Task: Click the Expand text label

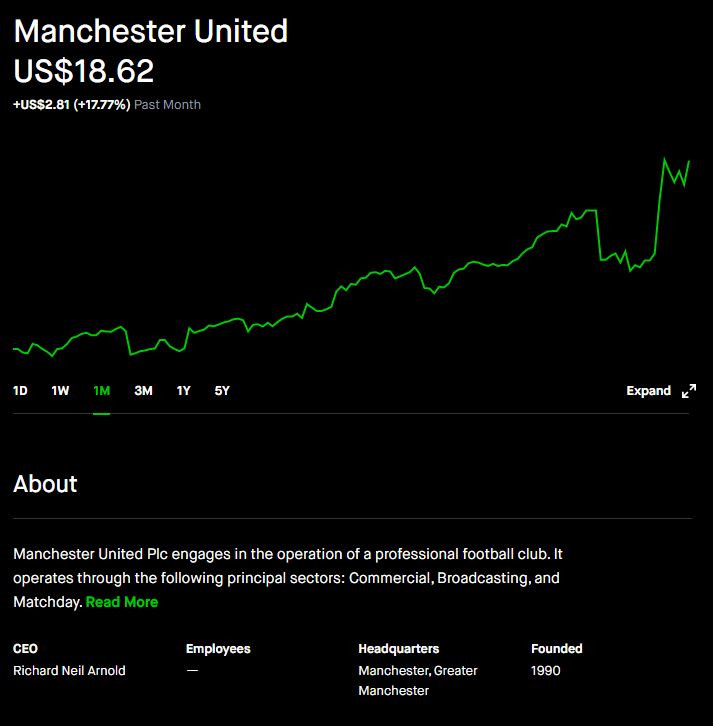Action: click(x=648, y=391)
